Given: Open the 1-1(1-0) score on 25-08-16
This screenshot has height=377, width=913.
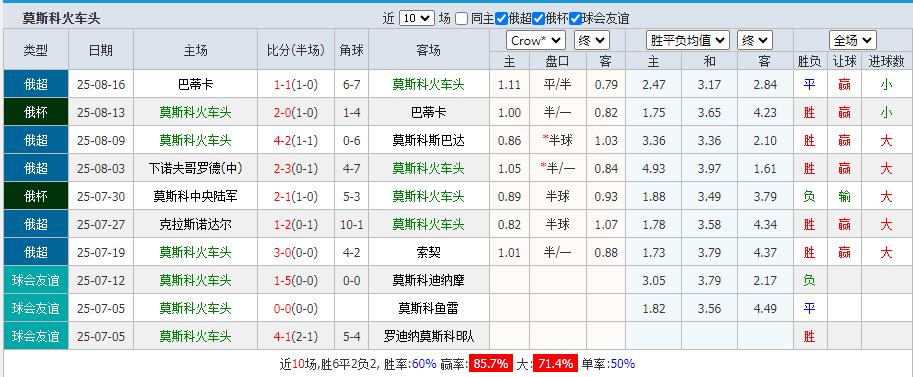Looking at the screenshot, I should pyautogui.click(x=296, y=84).
